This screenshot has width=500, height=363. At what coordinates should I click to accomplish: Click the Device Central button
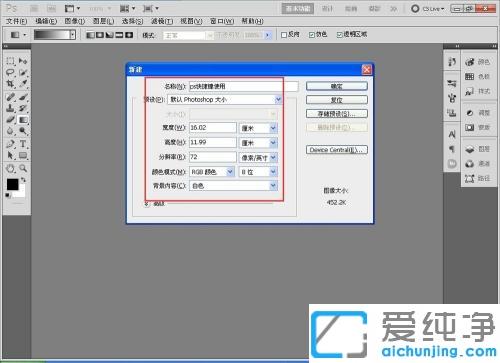[337, 150]
